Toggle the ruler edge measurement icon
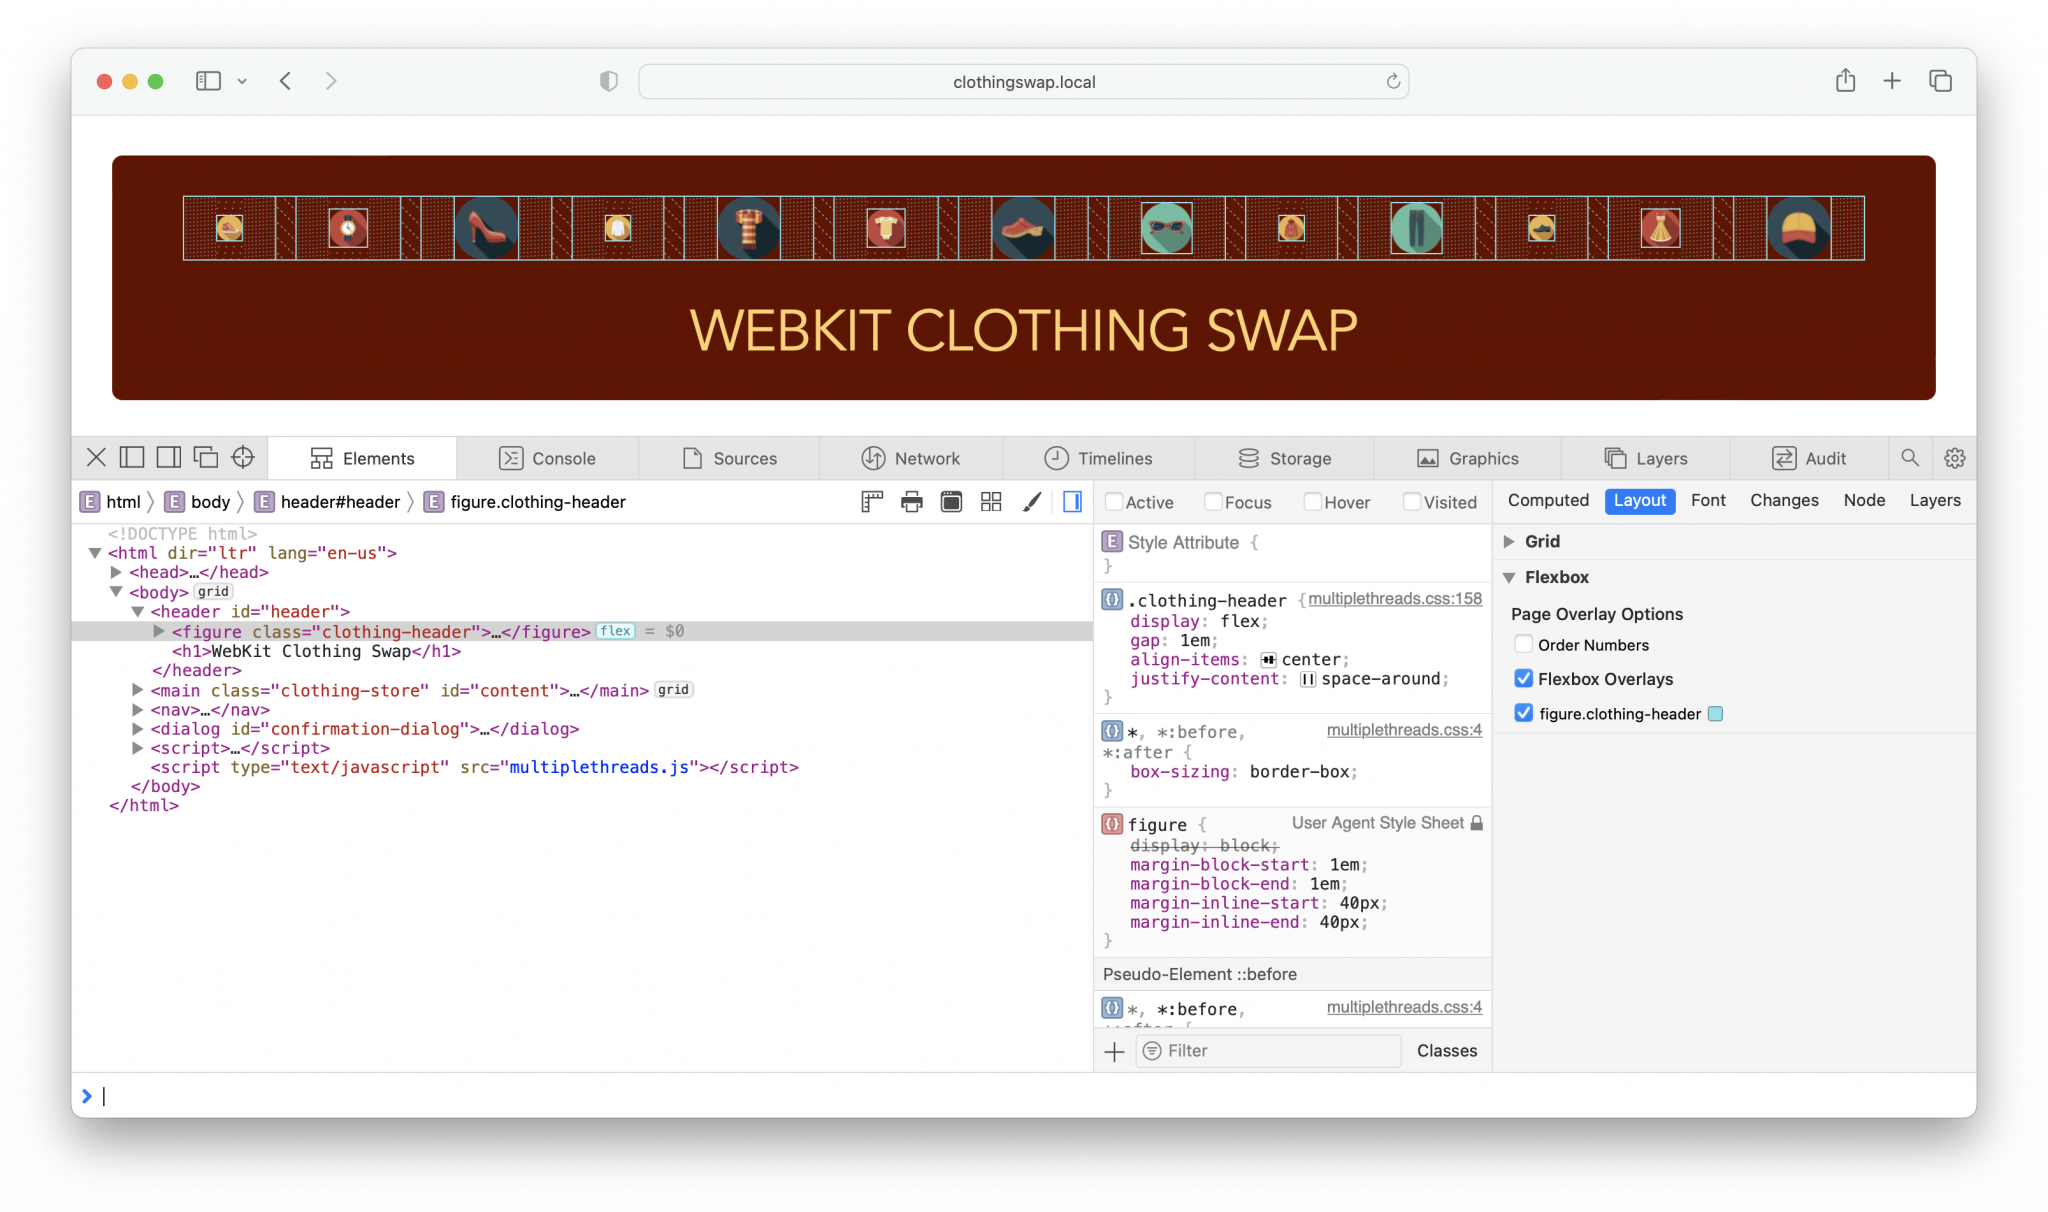 tap(870, 503)
